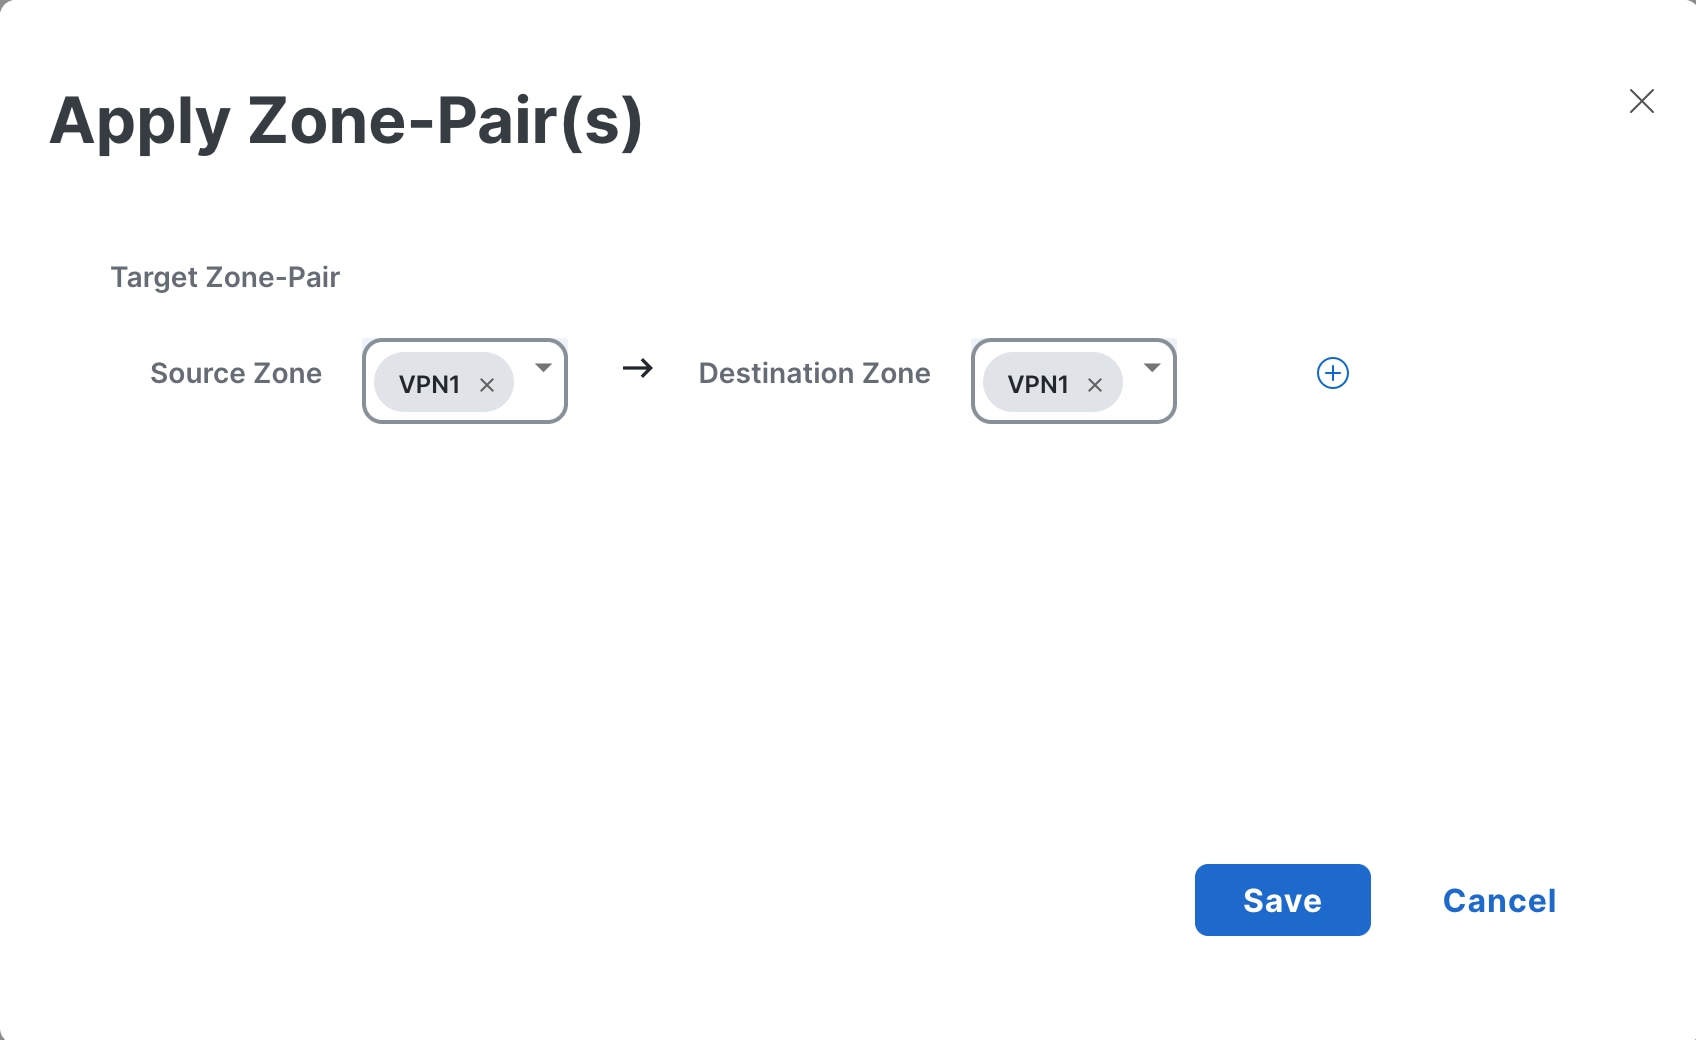Expand the Destination Zone dropdown arrow

point(1151,368)
